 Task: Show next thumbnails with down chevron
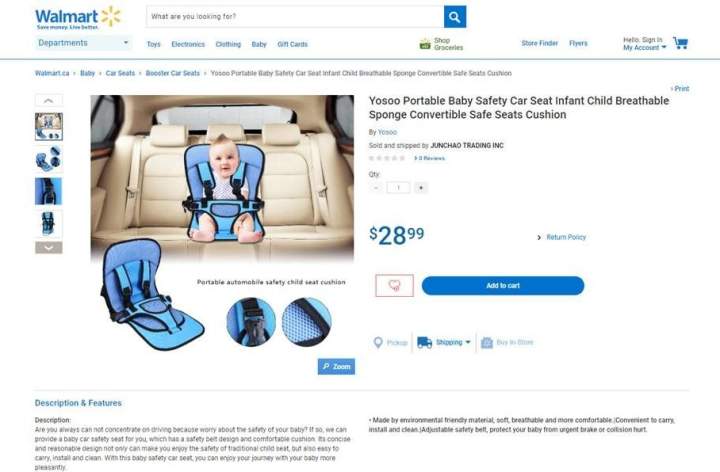pos(49,247)
